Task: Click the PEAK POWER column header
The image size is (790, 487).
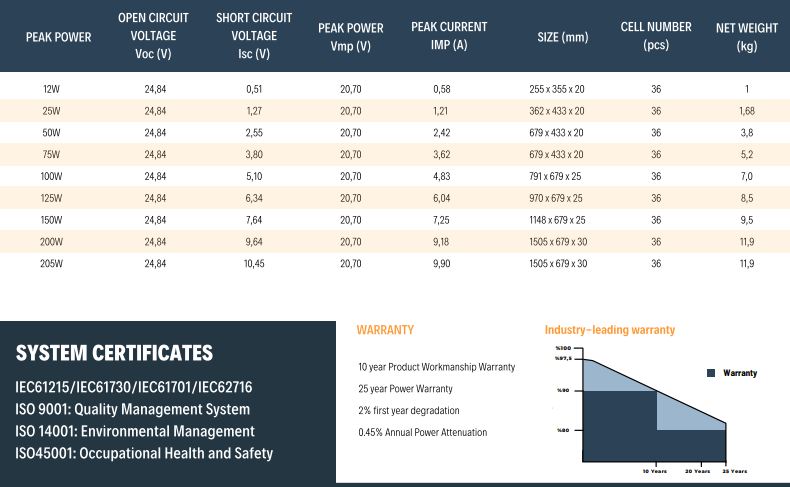Action: point(58,37)
